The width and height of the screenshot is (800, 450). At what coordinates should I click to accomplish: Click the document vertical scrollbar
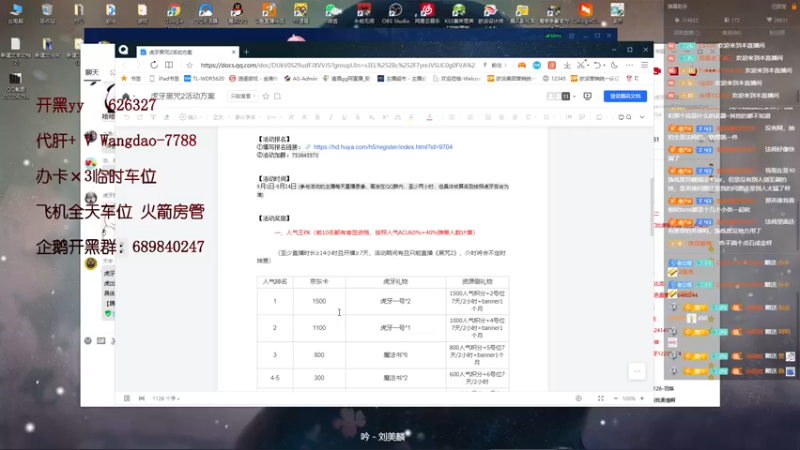pos(651,207)
